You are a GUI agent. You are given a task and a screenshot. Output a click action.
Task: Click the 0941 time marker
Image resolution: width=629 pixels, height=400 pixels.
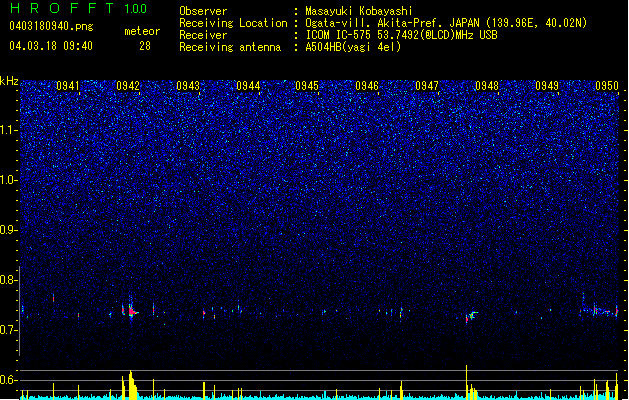point(68,86)
